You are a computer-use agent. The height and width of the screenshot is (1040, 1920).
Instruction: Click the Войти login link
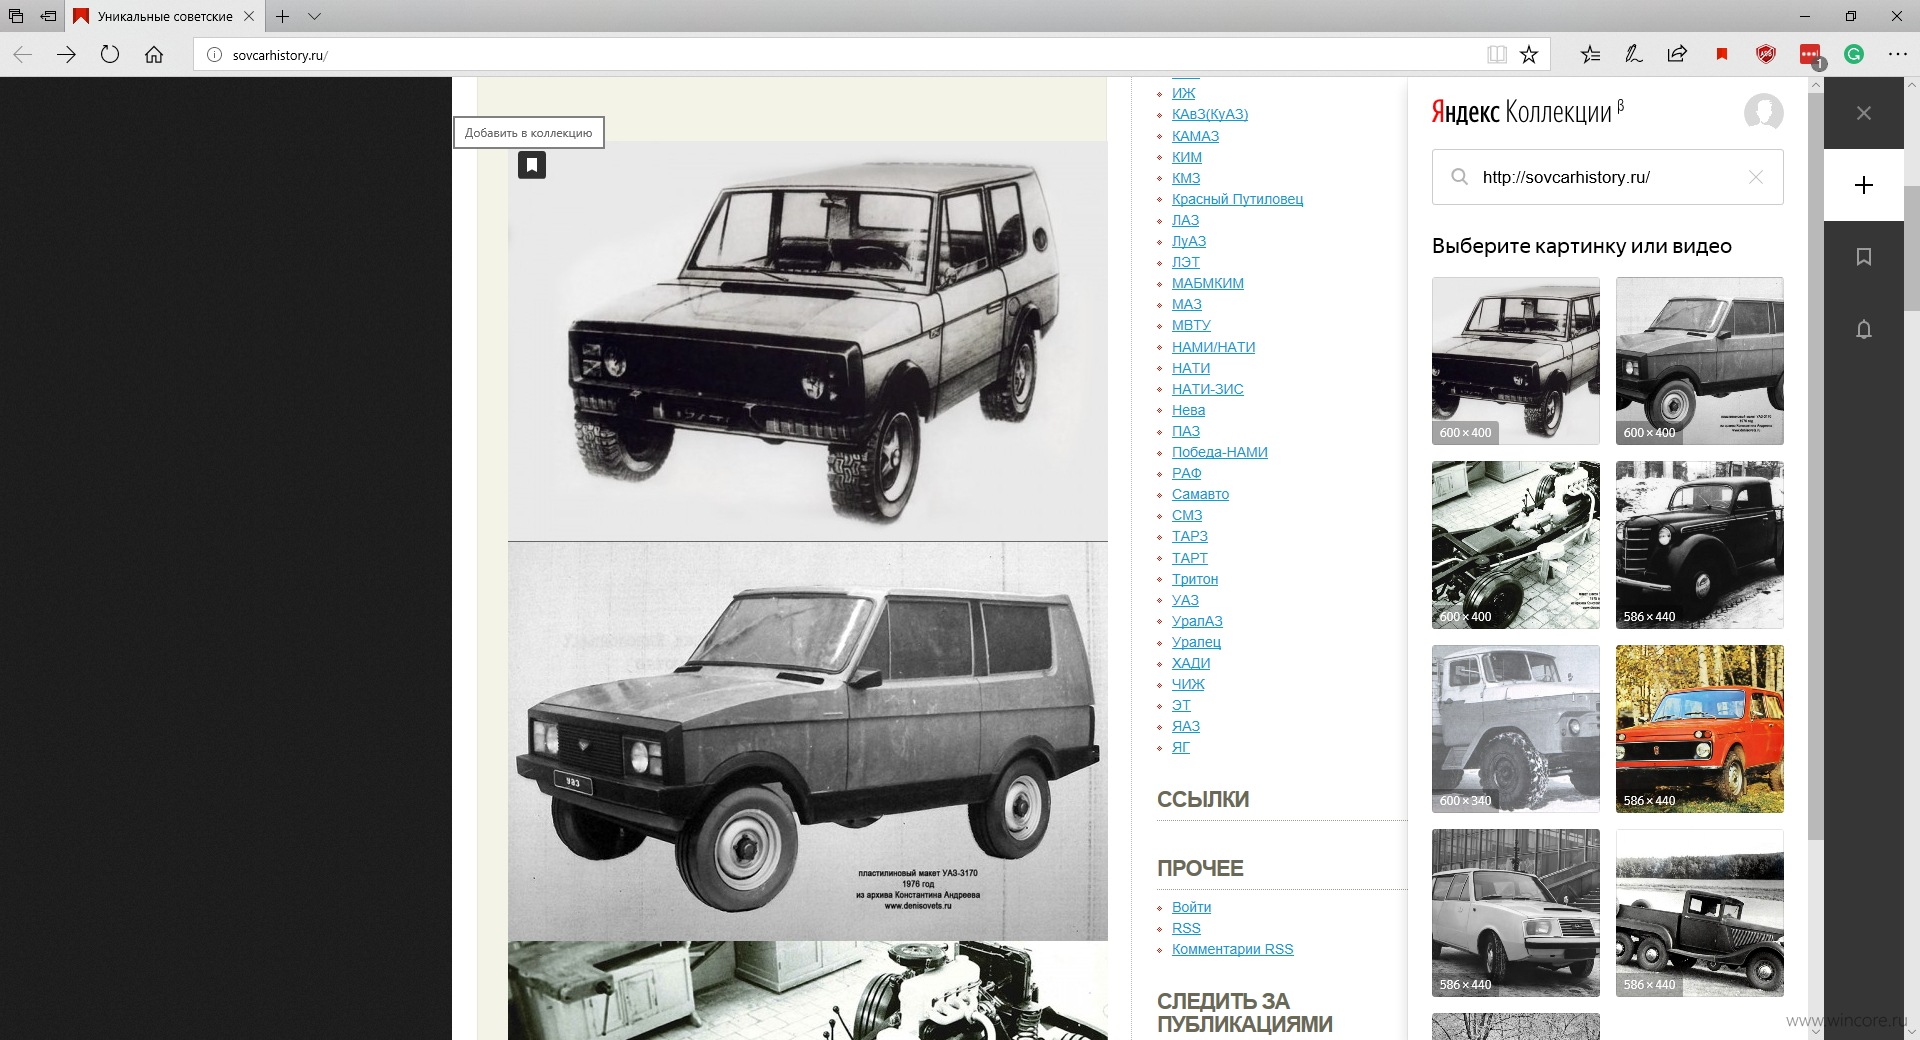1191,907
